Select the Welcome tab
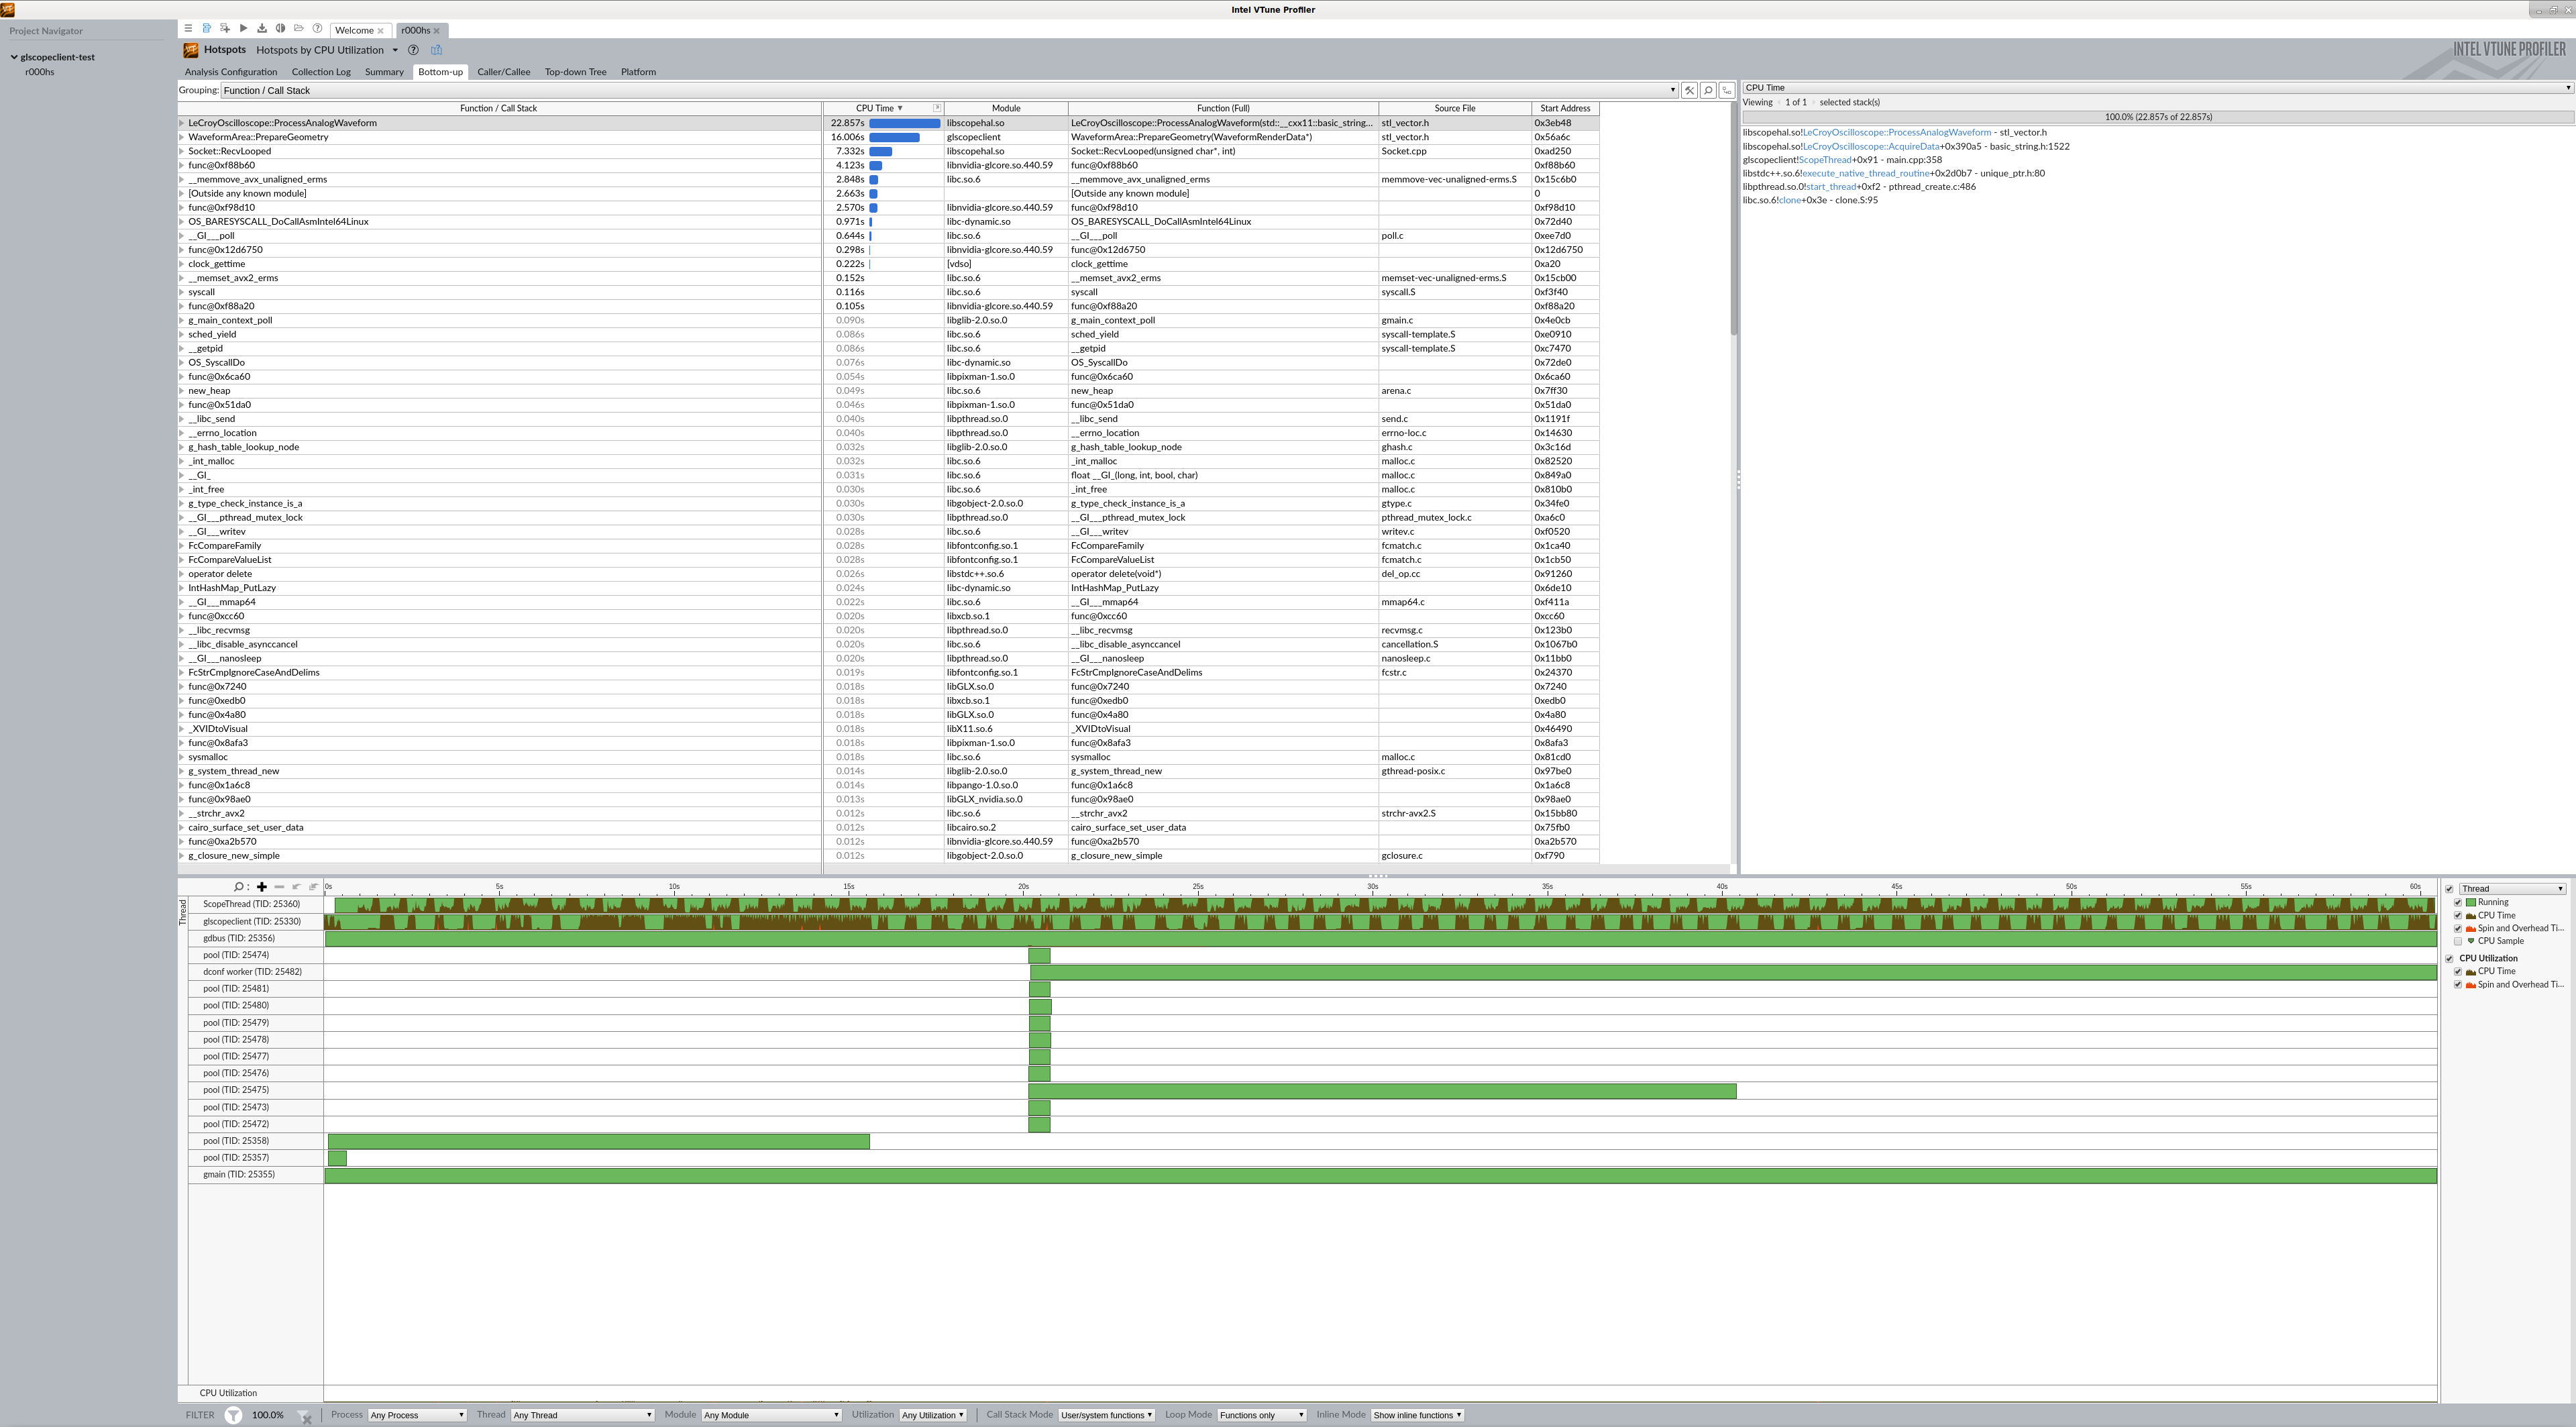Viewport: 2576px width, 1427px height. click(354, 31)
